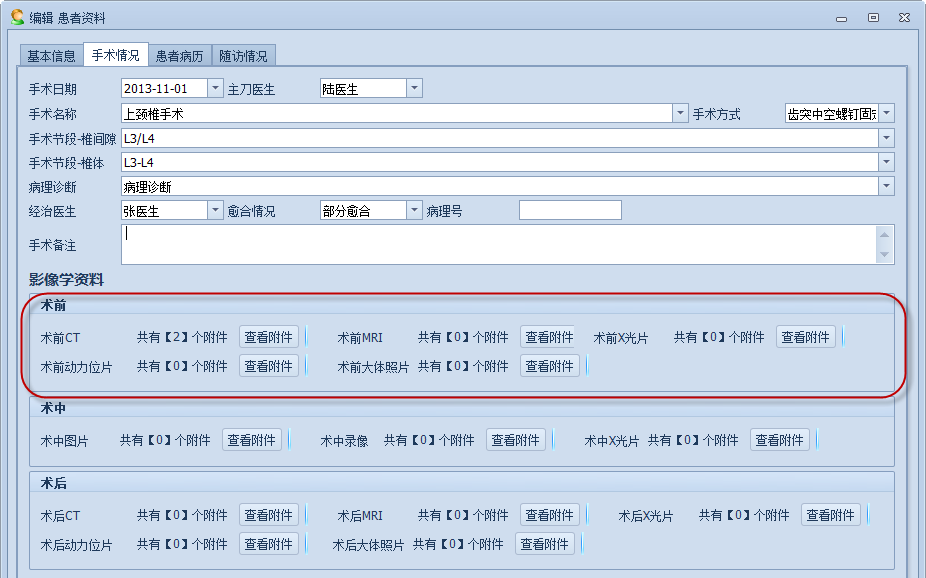Open the 愈合情况 dropdown
This screenshot has height=578, width=926.
(415, 210)
